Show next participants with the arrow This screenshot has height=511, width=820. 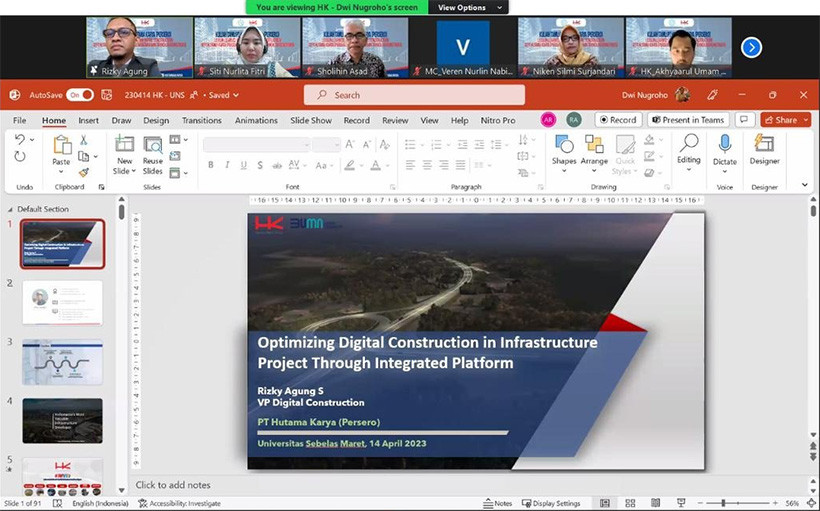click(x=751, y=48)
